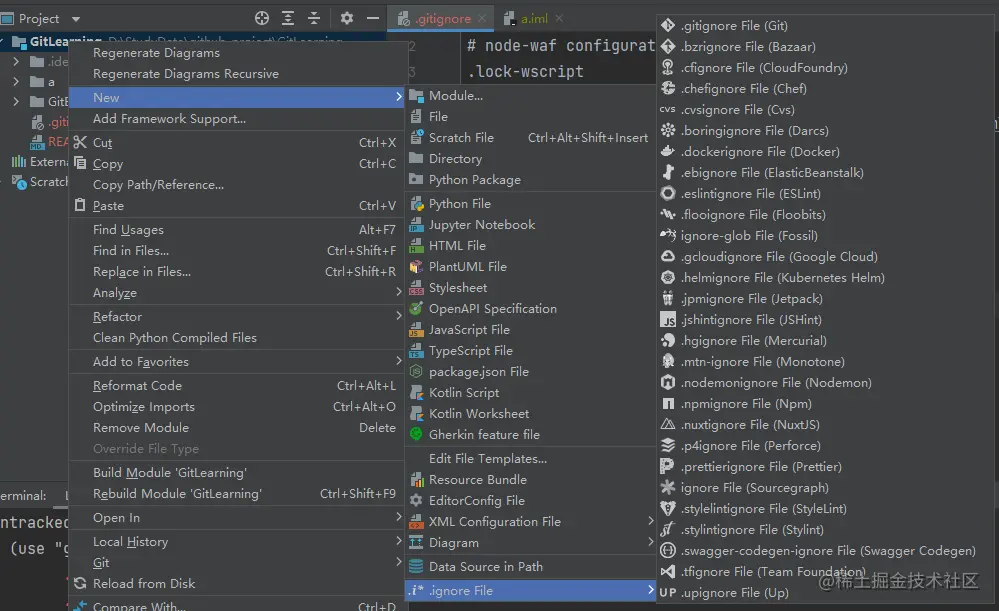The height and width of the screenshot is (611, 999).
Task: Click the Kotlin Script icon
Action: click(416, 393)
